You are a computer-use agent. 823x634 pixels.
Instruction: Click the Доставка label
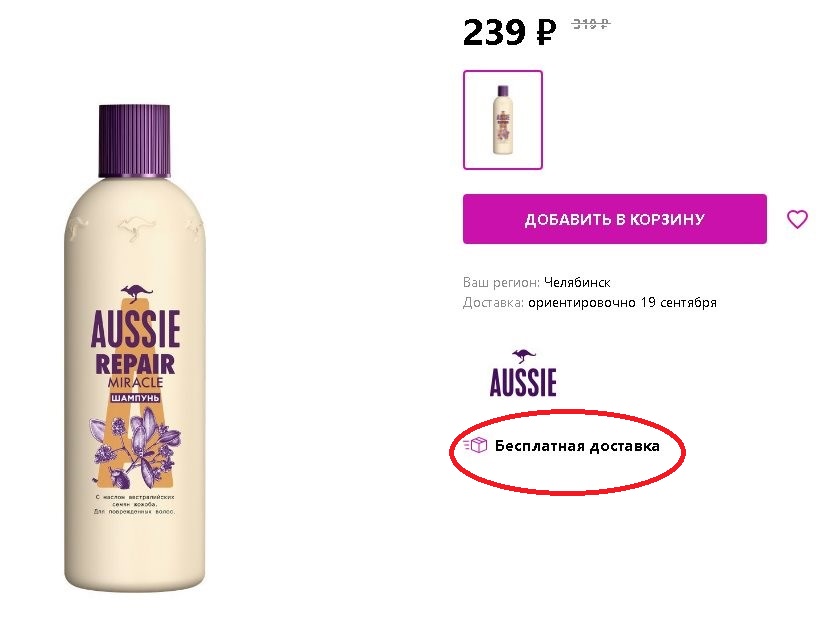[x=493, y=302]
